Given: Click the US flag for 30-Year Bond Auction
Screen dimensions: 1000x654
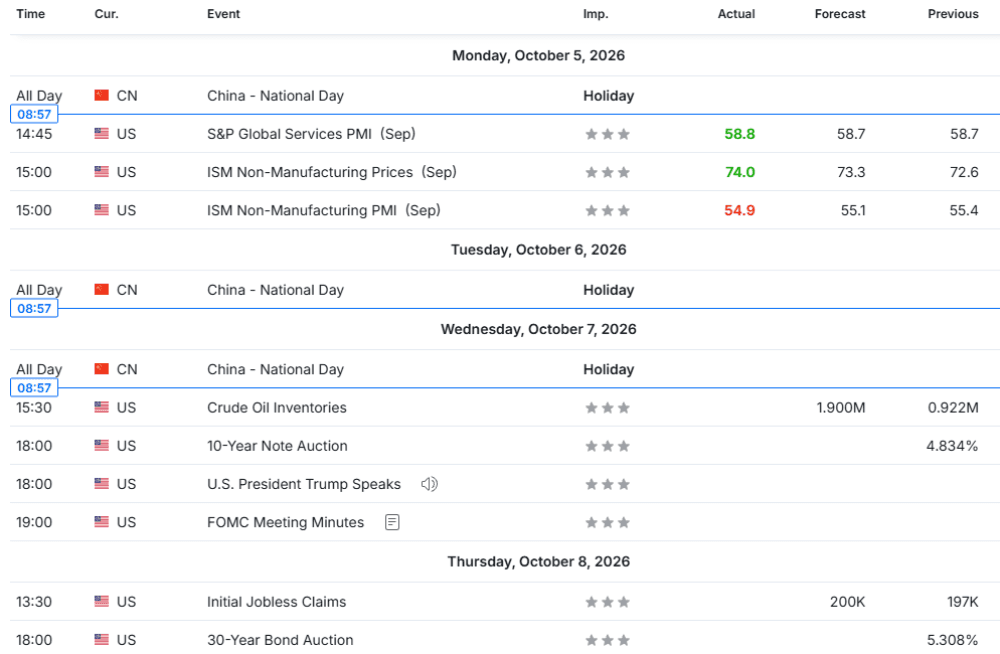Looking at the screenshot, I should pyautogui.click(x=101, y=639).
